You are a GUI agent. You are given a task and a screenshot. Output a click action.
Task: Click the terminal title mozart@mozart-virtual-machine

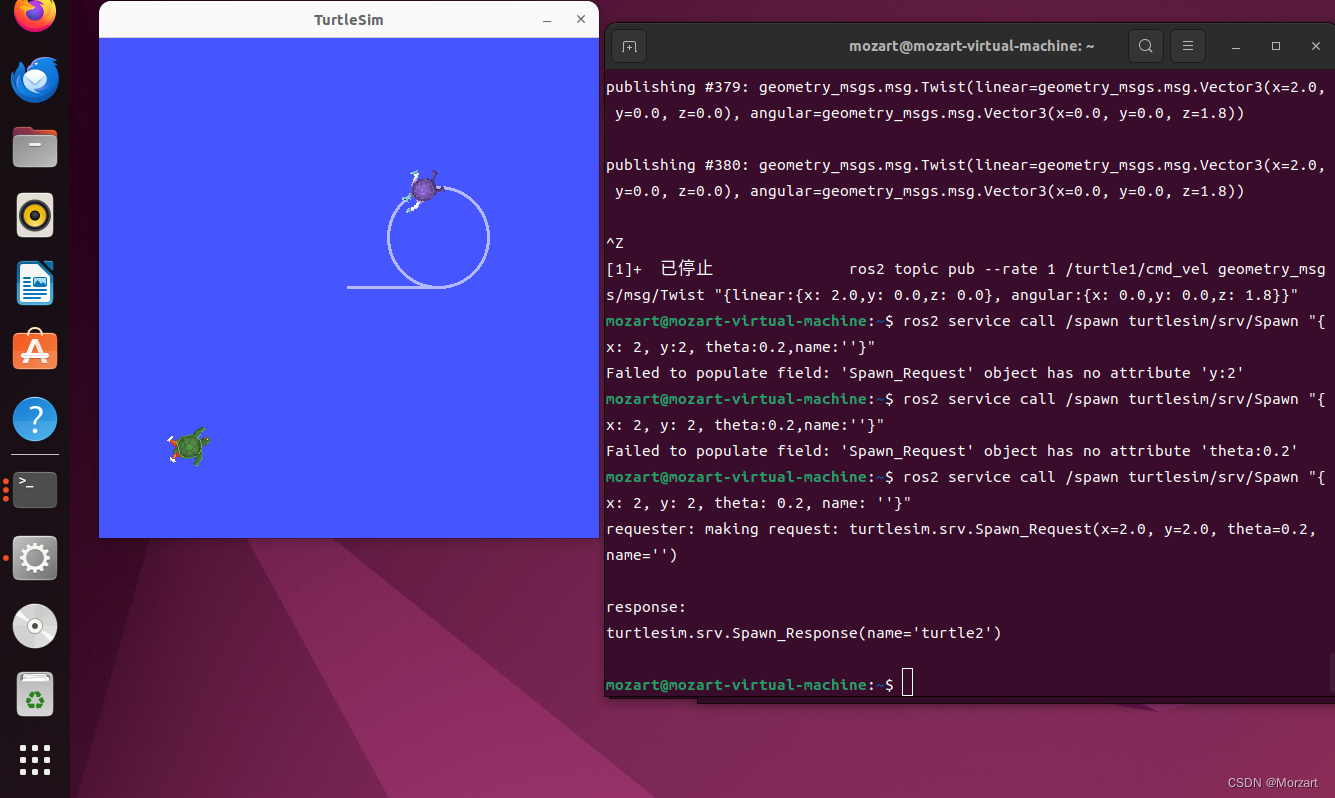pos(971,46)
